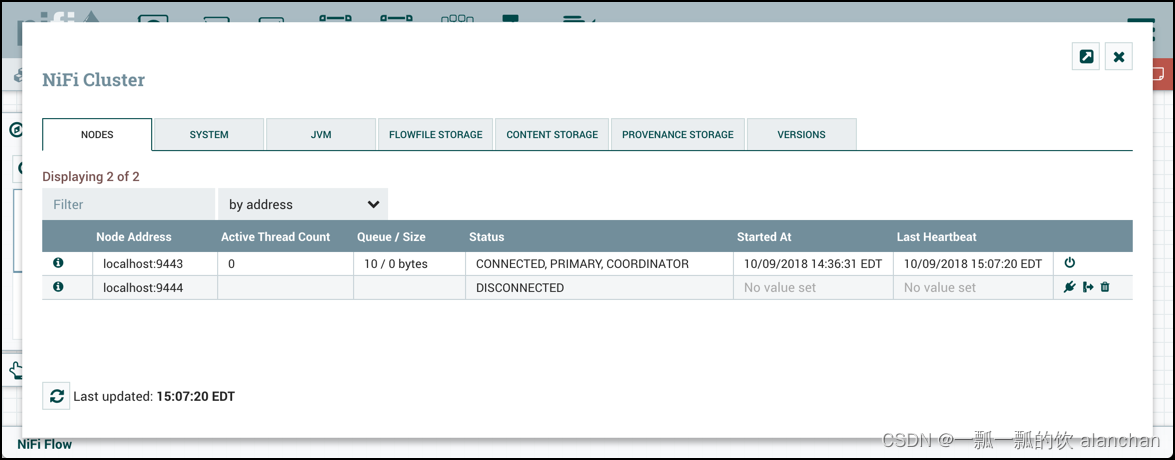1175x460 pixels.
Task: Sort by Status column header
Action: (486, 237)
